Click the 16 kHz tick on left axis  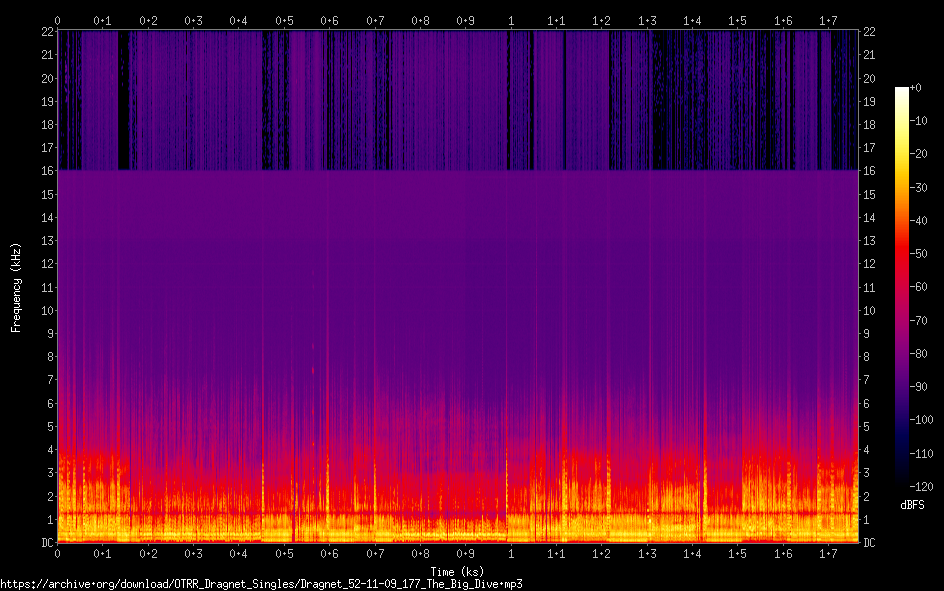point(48,171)
